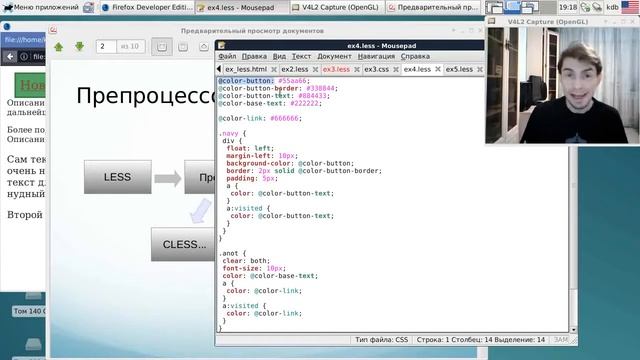Click the V4L2 Capture video preview
Viewport: 640px width, 360px height.
point(562,86)
